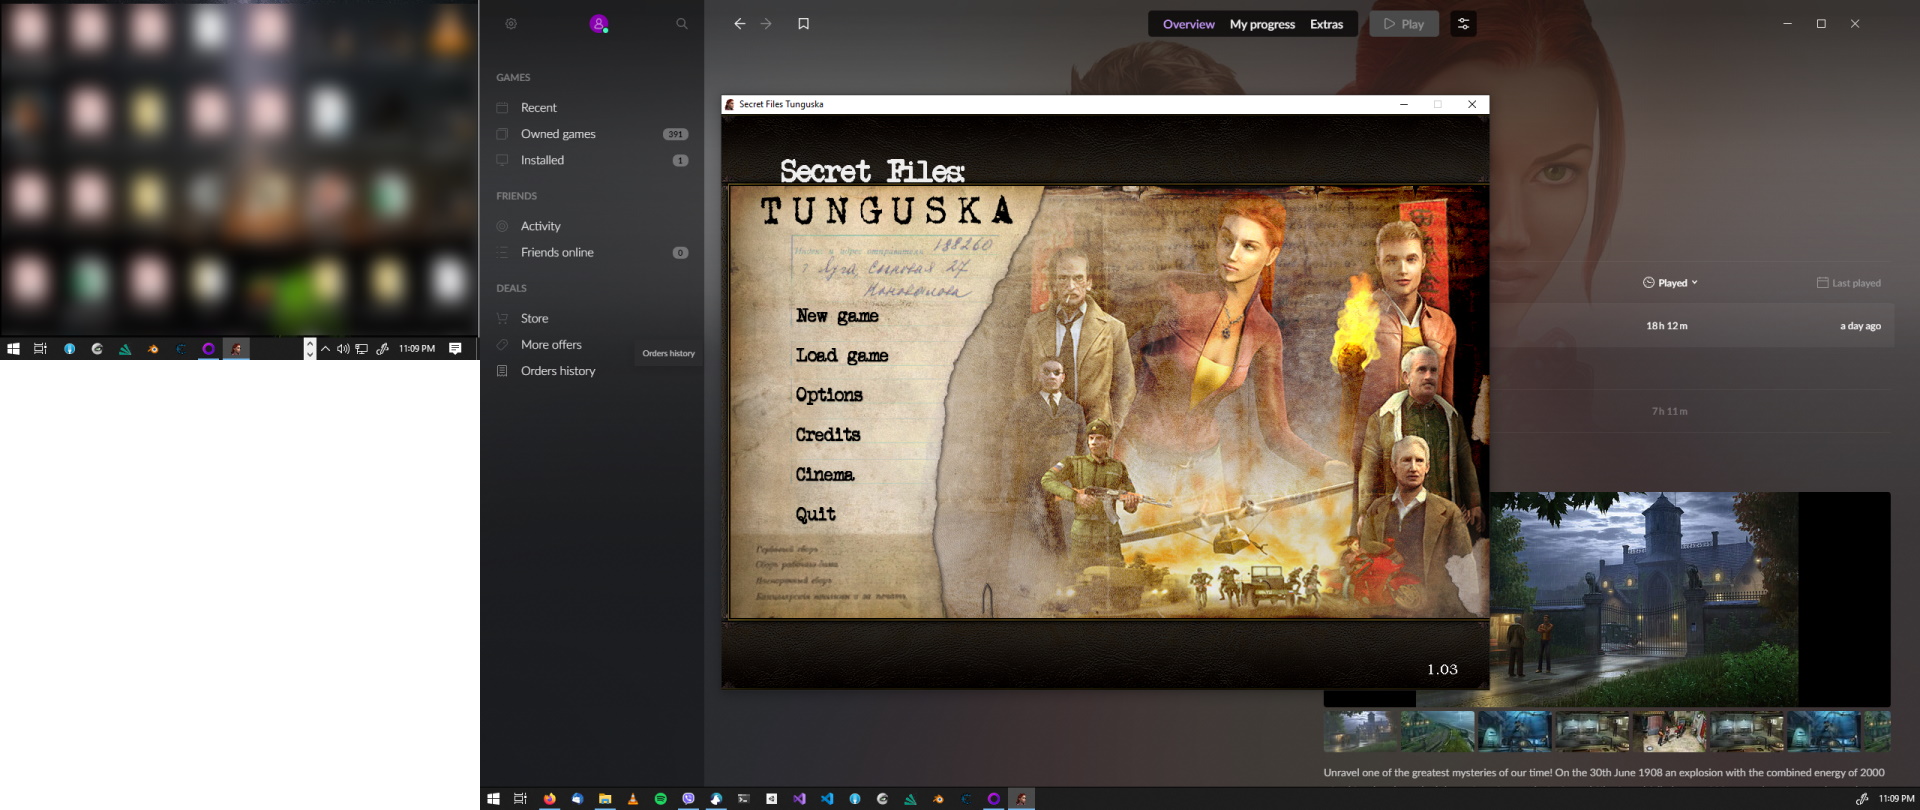The width and height of the screenshot is (1920, 810).
Task: Expand hidden system tray icons chevron
Action: pos(325,348)
